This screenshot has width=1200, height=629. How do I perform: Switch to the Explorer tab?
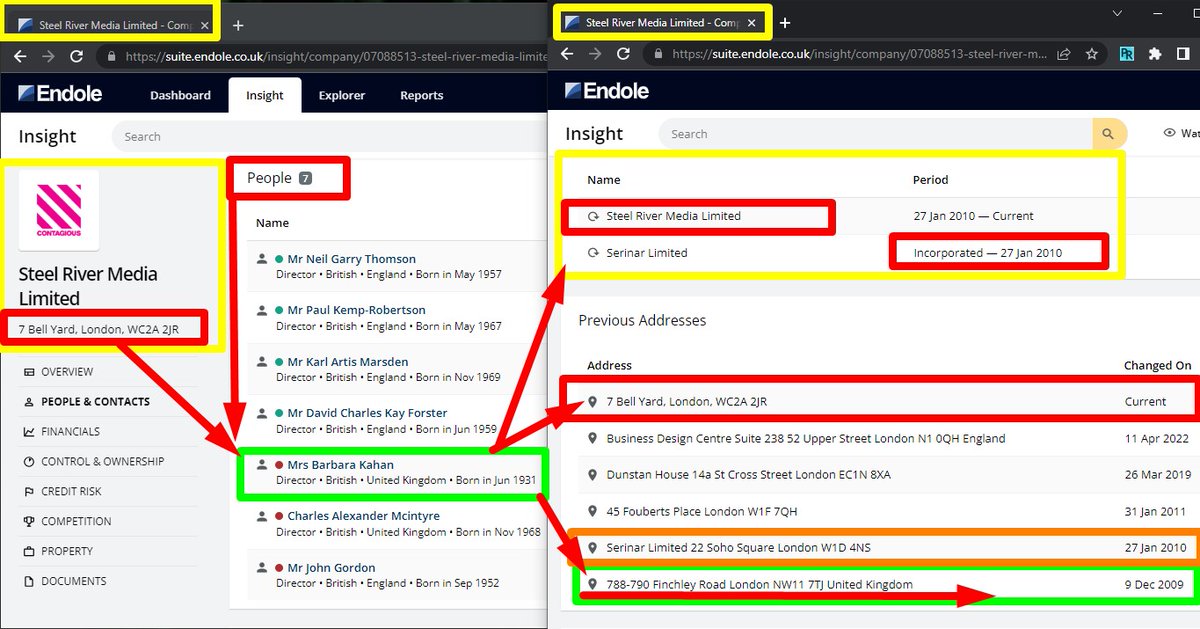342,95
